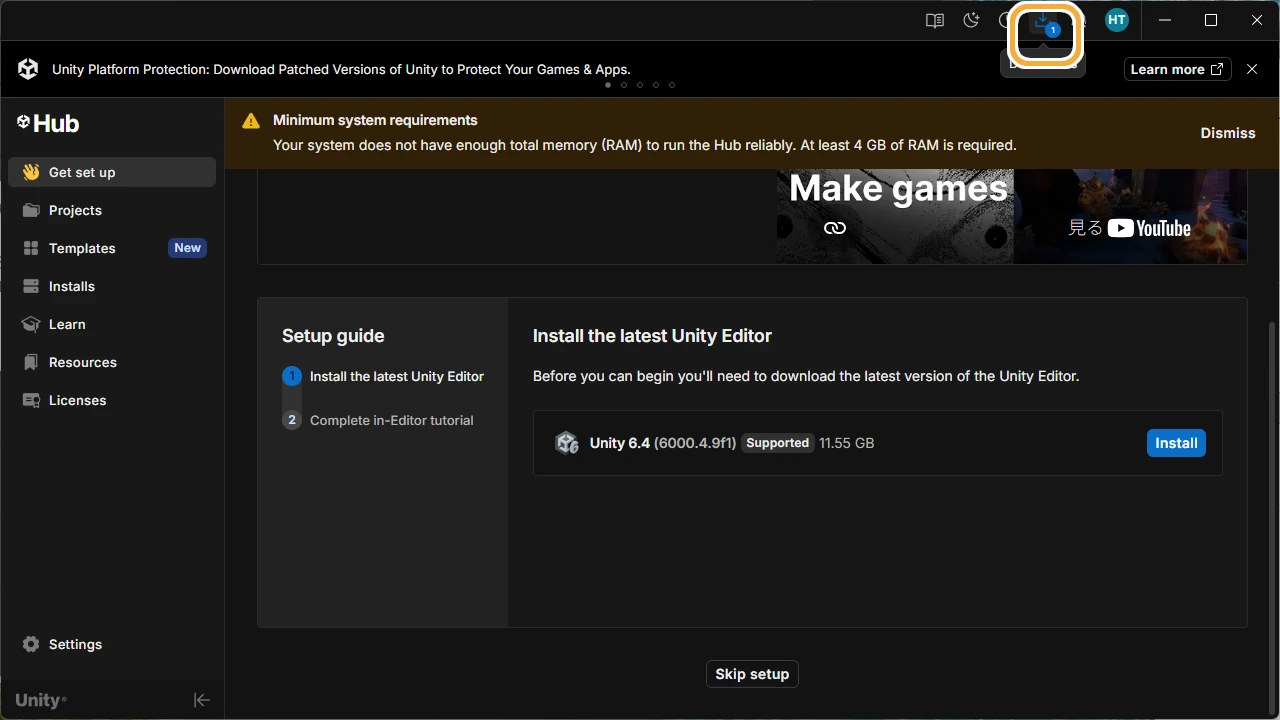Toggle the dark mode moon icon
Image resolution: width=1280 pixels, height=720 pixels.
coord(971,20)
